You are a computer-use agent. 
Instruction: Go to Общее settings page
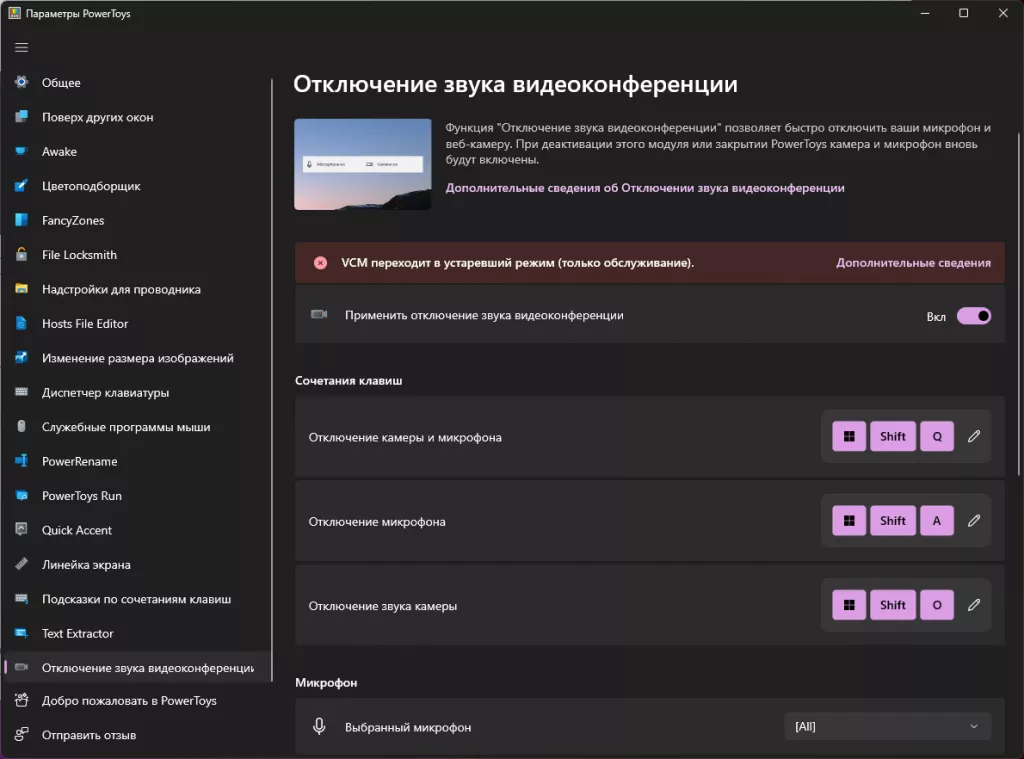136,82
